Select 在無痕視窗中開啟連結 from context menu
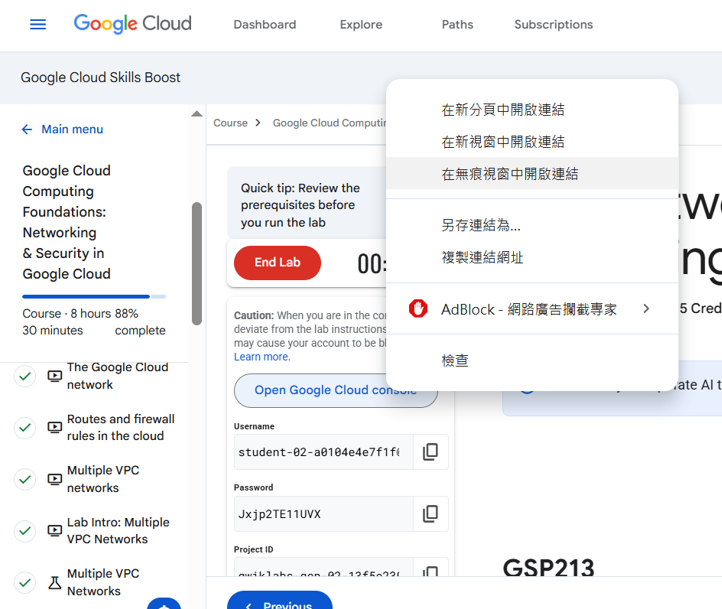Image resolution: width=722 pixels, height=609 pixels. 510,174
